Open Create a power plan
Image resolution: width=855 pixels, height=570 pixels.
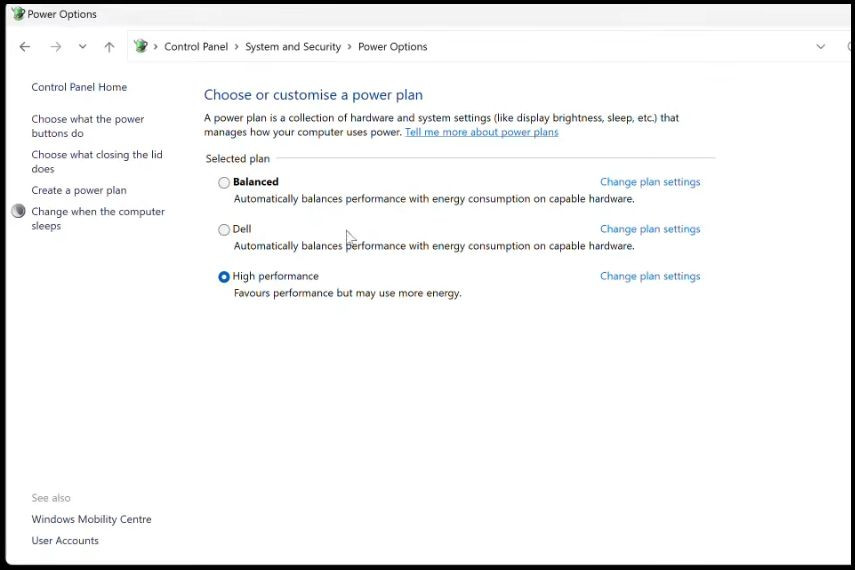point(79,190)
